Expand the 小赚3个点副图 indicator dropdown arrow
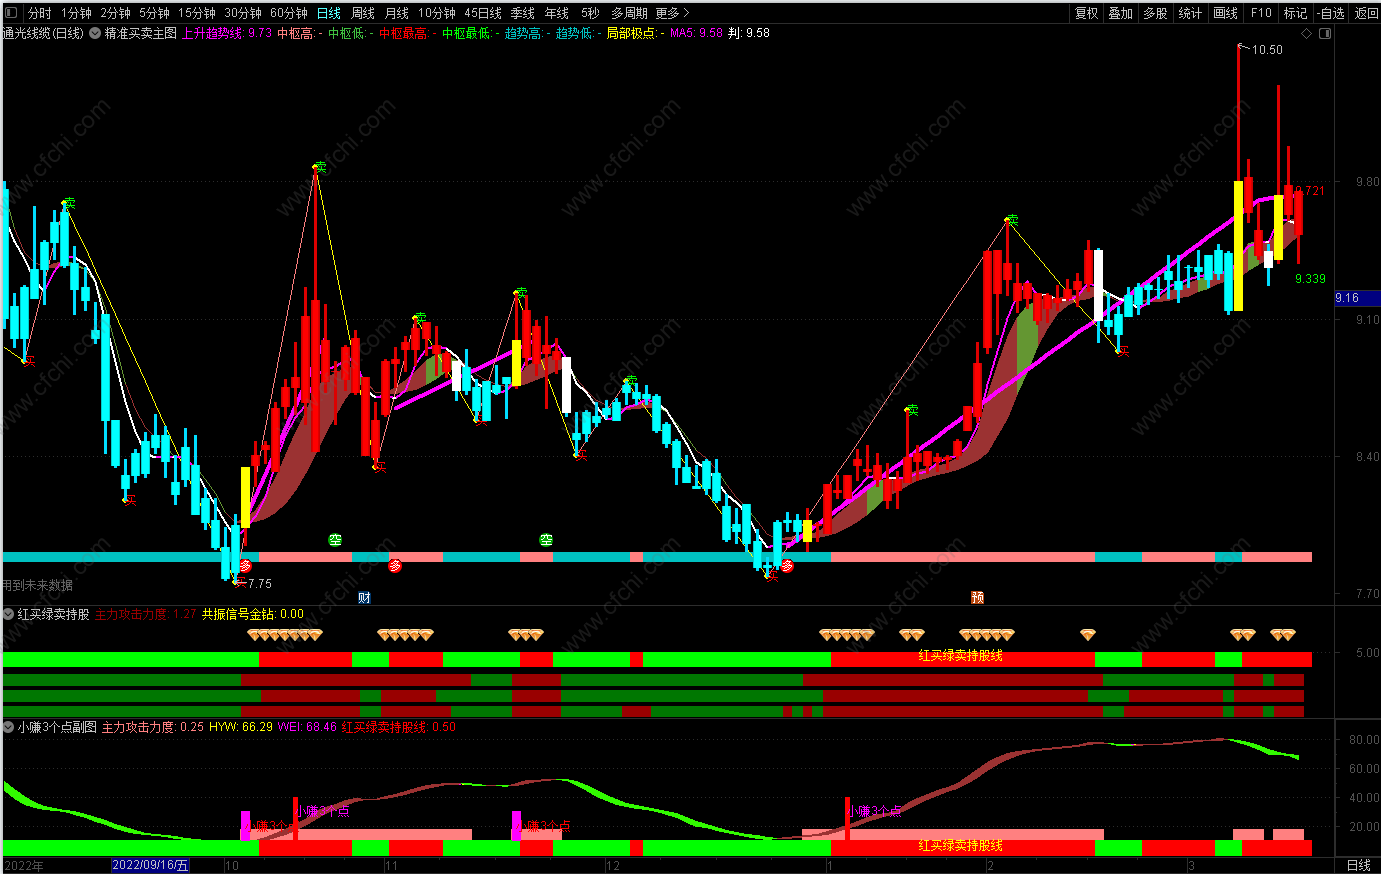1381x874 pixels. pos(9,727)
